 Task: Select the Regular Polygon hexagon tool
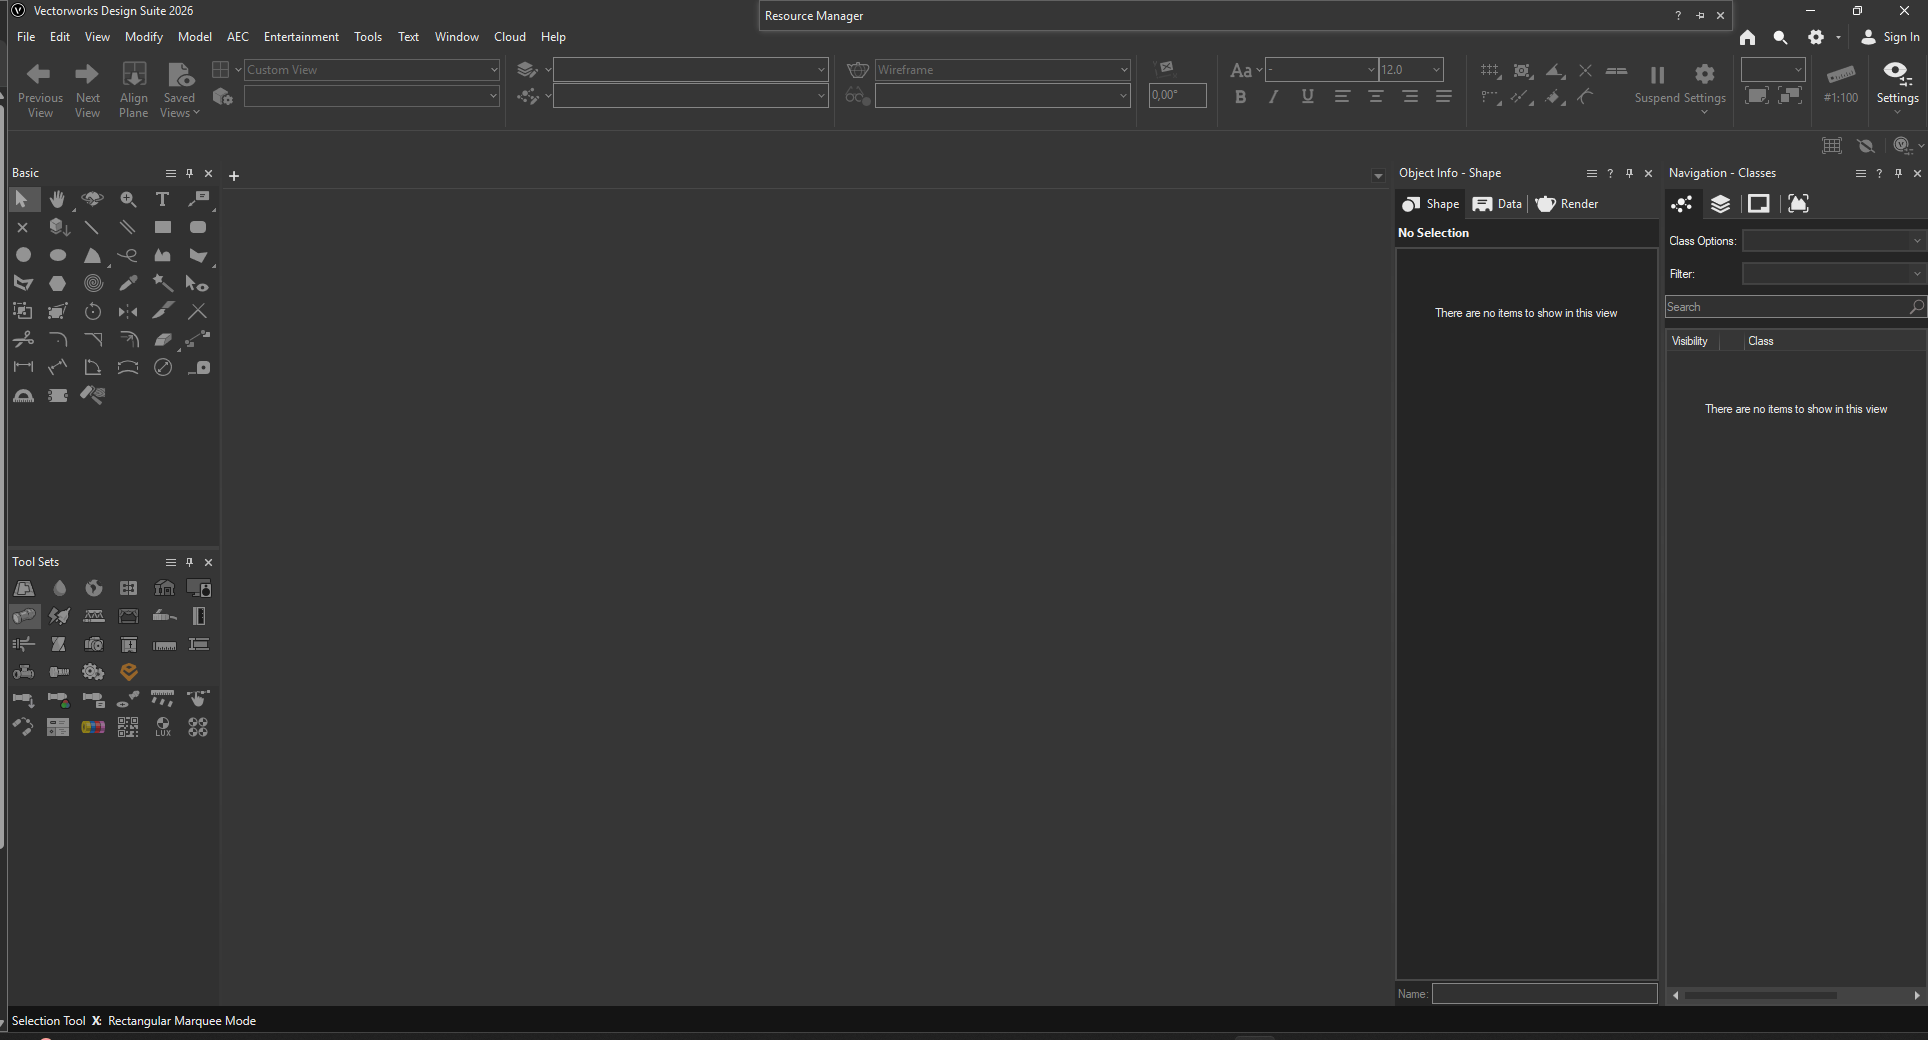pos(57,284)
